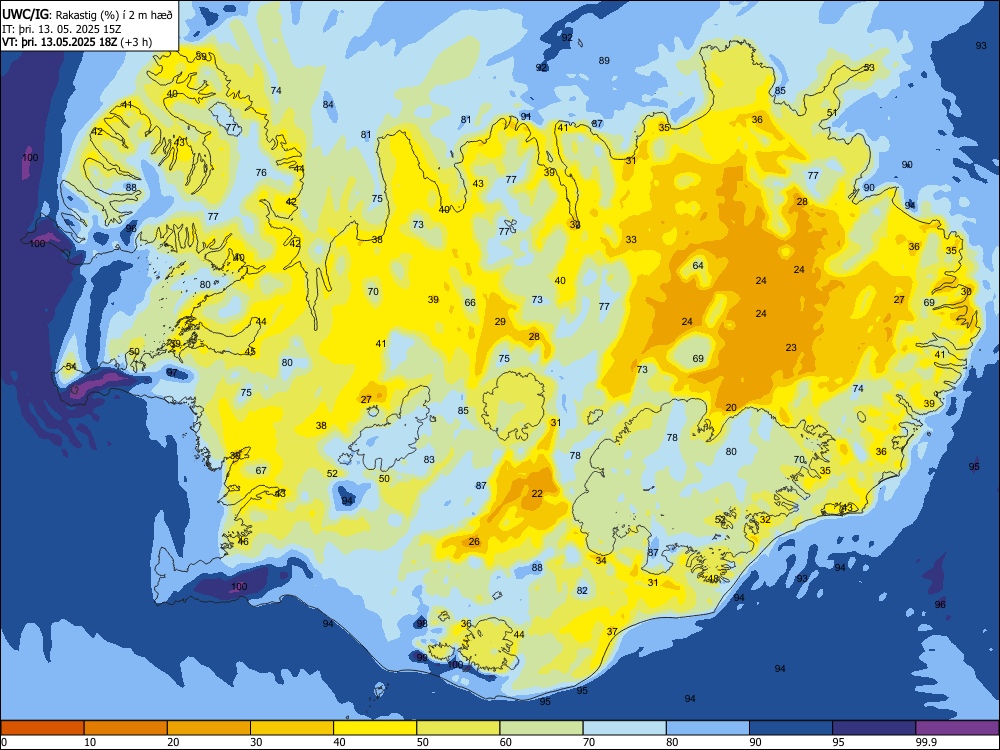Click the humidity value 98 on the map
Screen dimensions: 1000x750
[422, 624]
